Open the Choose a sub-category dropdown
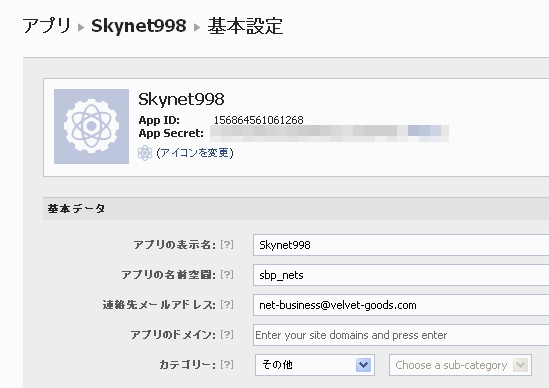Screen dimensions: 549x388 coord(460,365)
